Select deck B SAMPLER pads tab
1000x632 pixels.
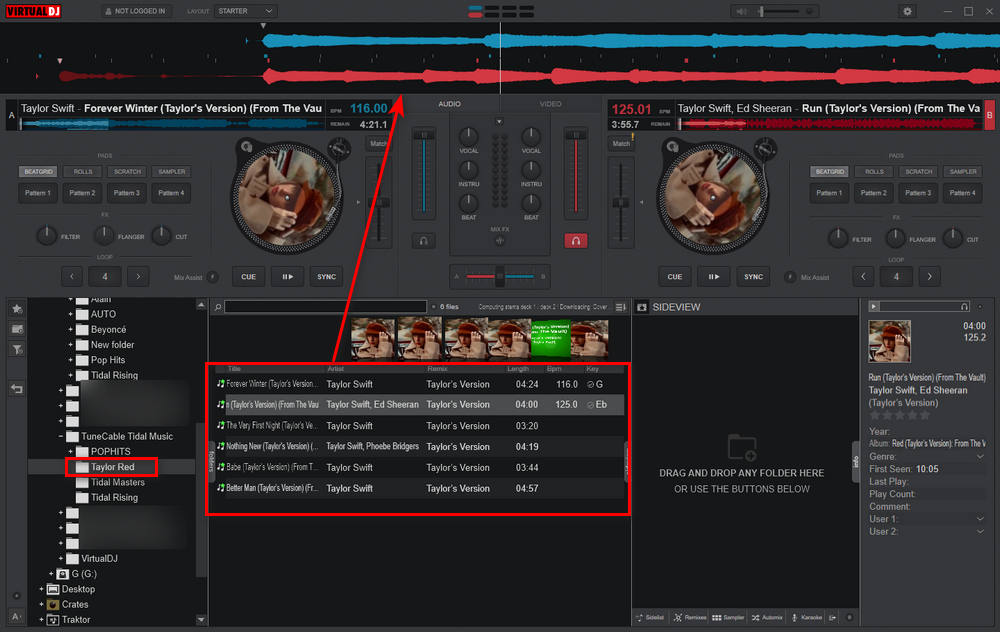pos(963,172)
